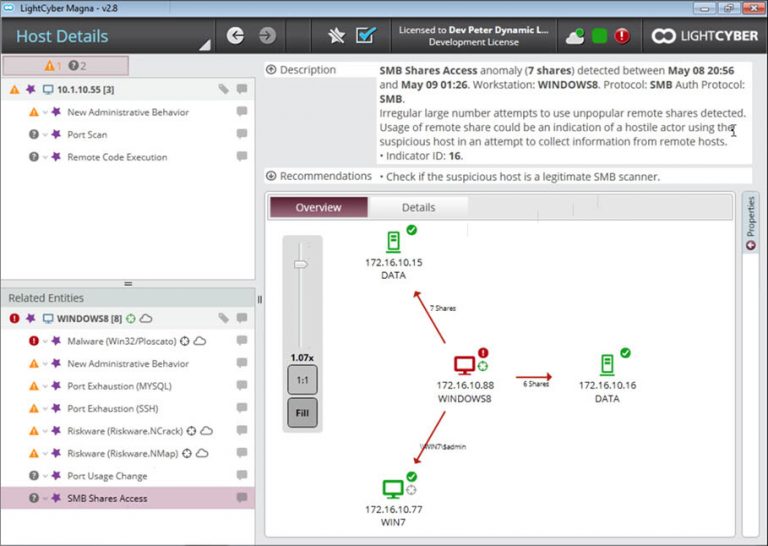Select the 172.16.10.16 DATA server node
Screen dimensions: 768x546
tap(607, 376)
